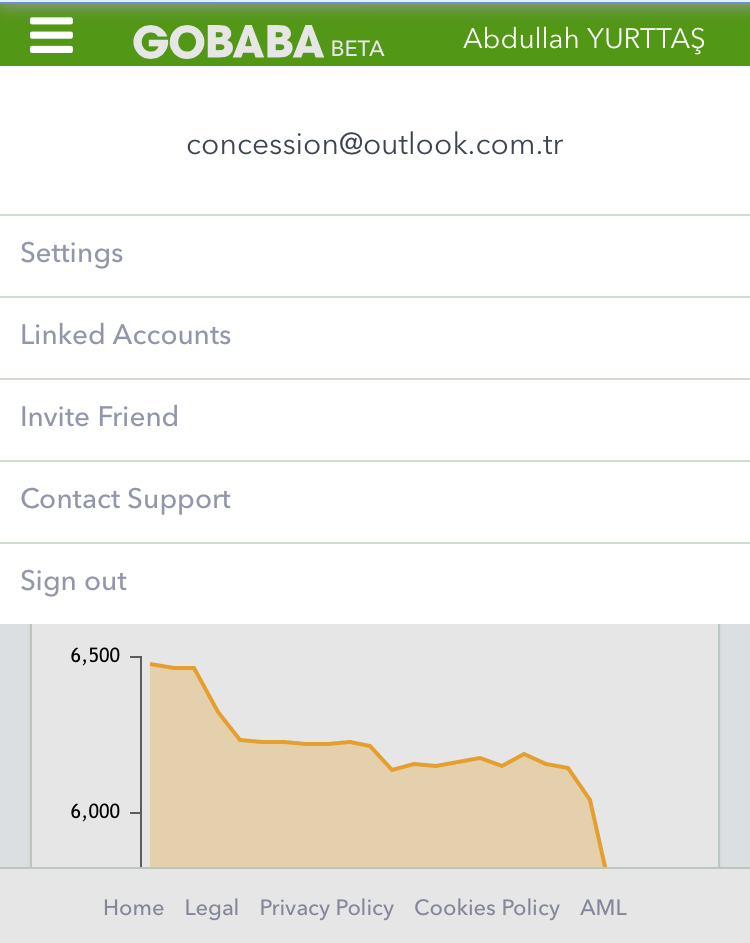View the Privacy Policy link
Viewport: 750px width, 943px height.
(x=327, y=908)
